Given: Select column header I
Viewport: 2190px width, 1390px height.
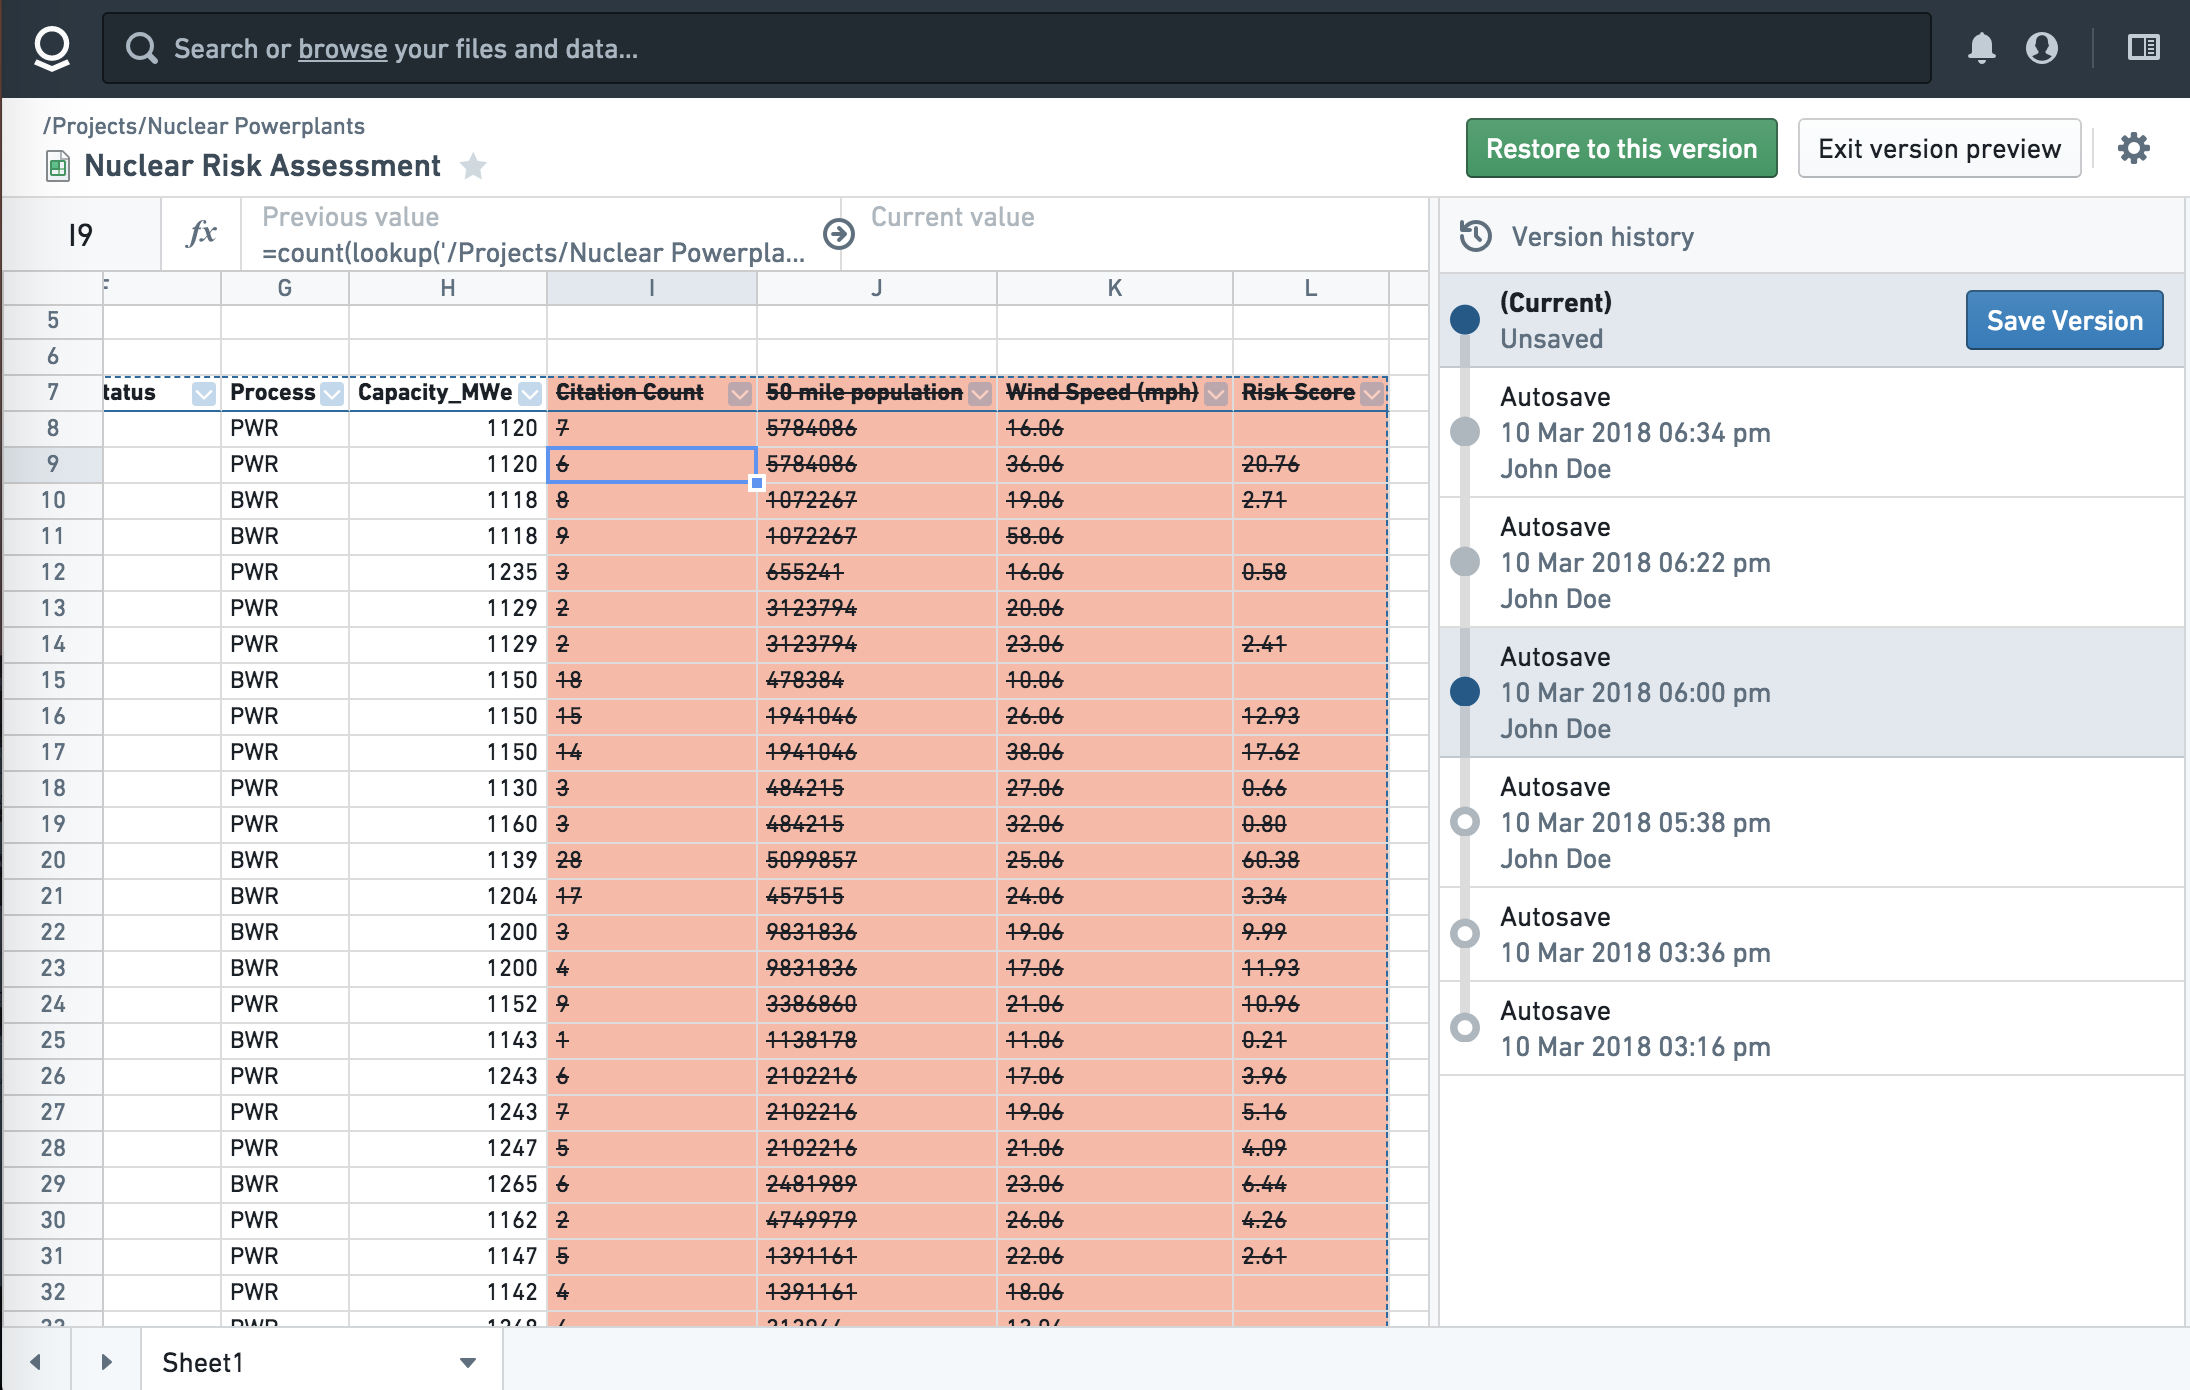Looking at the screenshot, I should tap(651, 288).
